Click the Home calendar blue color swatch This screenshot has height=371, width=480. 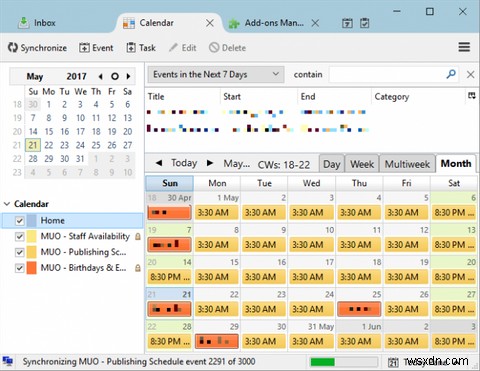pyautogui.click(x=31, y=221)
